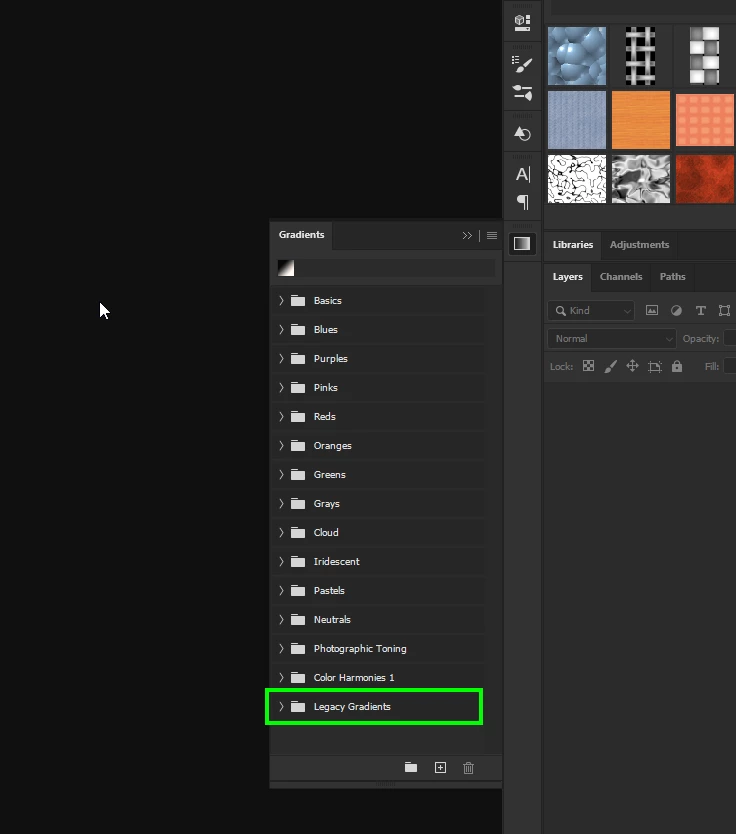Open the Character panel icon
The image size is (736, 834).
point(523,174)
